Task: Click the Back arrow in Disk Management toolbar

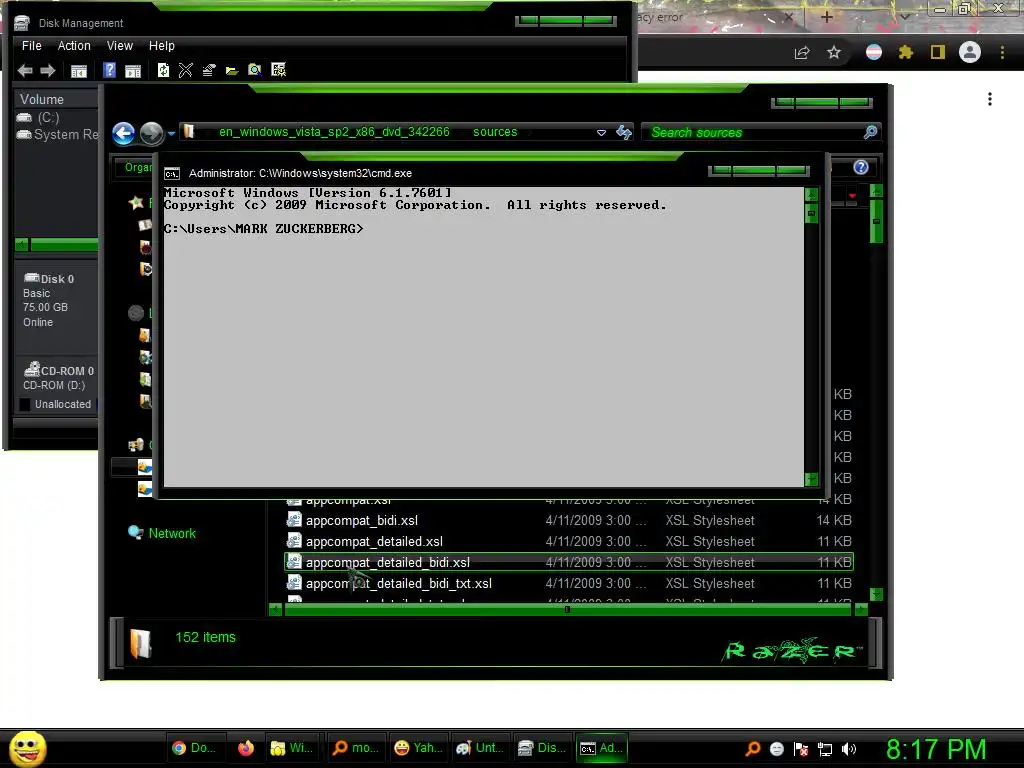Action: (25, 70)
